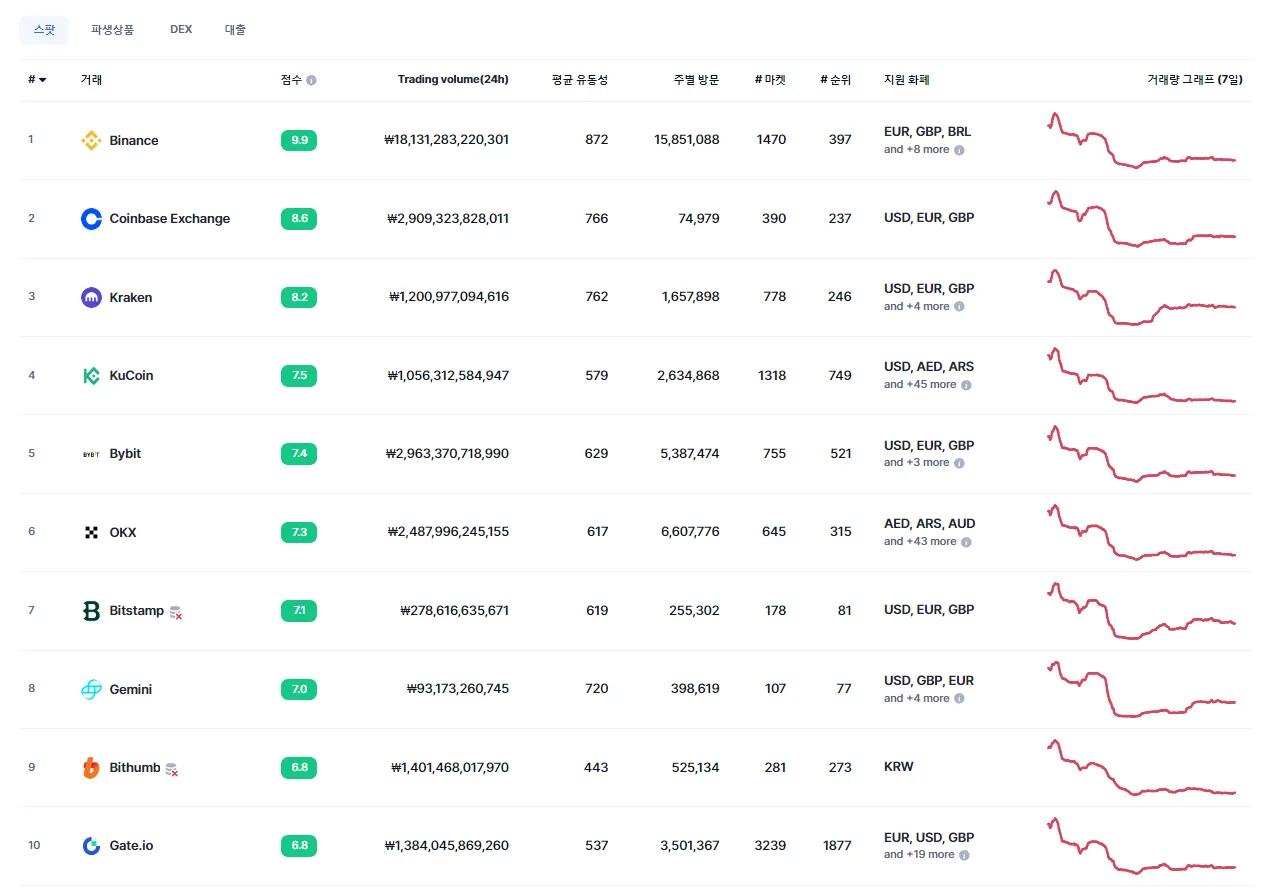This screenshot has width=1268, height=890.
Task: Click the 지원 화폐 column header
Action: (907, 80)
